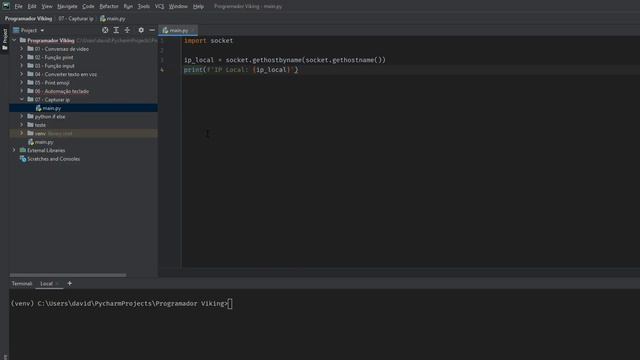Select the Local terminal tab
Image resolution: width=640 pixels, height=360 pixels.
pyautogui.click(x=46, y=284)
